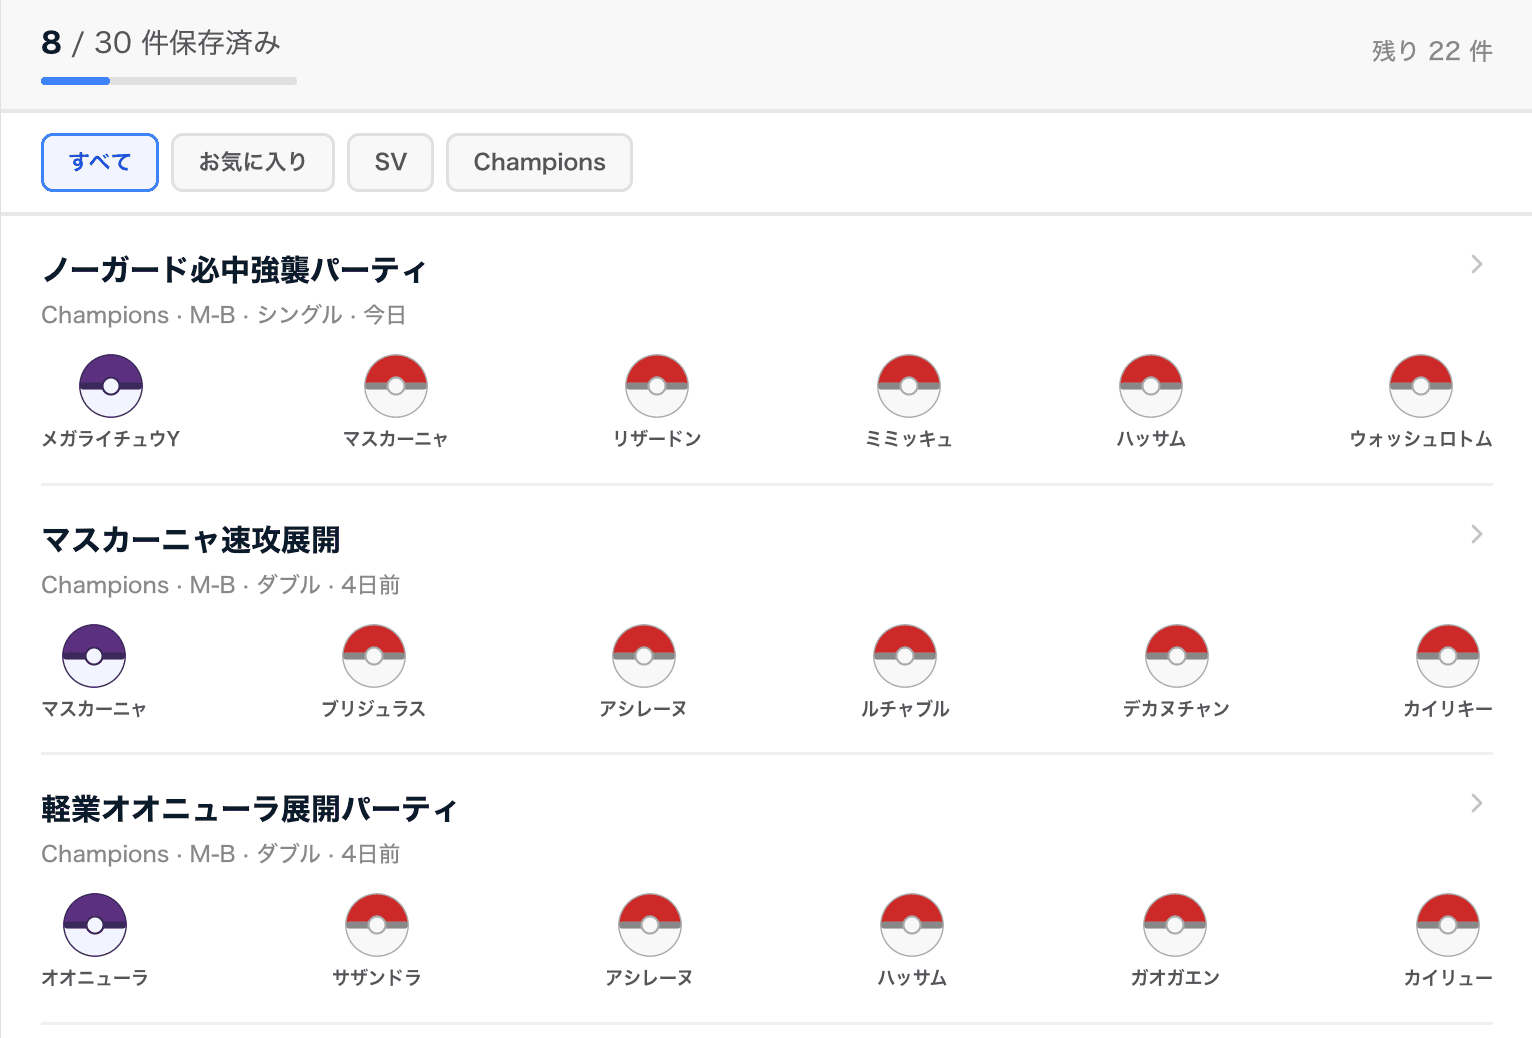The image size is (1532, 1038).
Task: Select the ミミッキュ pokeball icon
Action: [909, 385]
